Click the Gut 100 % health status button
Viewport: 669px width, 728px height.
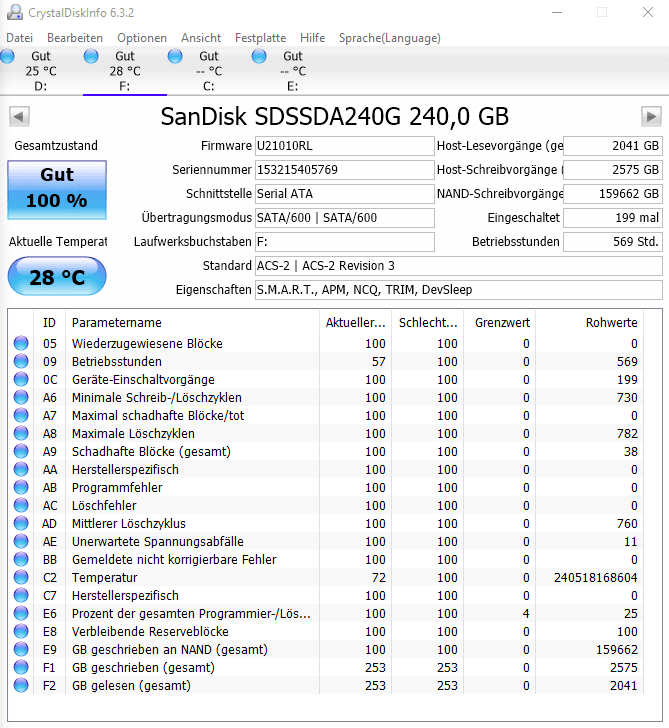[x=57, y=190]
